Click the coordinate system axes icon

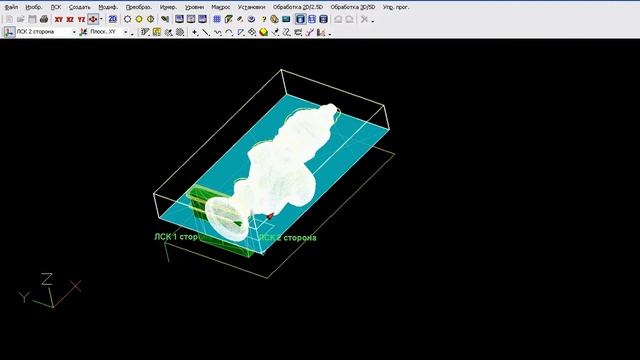coord(9,32)
